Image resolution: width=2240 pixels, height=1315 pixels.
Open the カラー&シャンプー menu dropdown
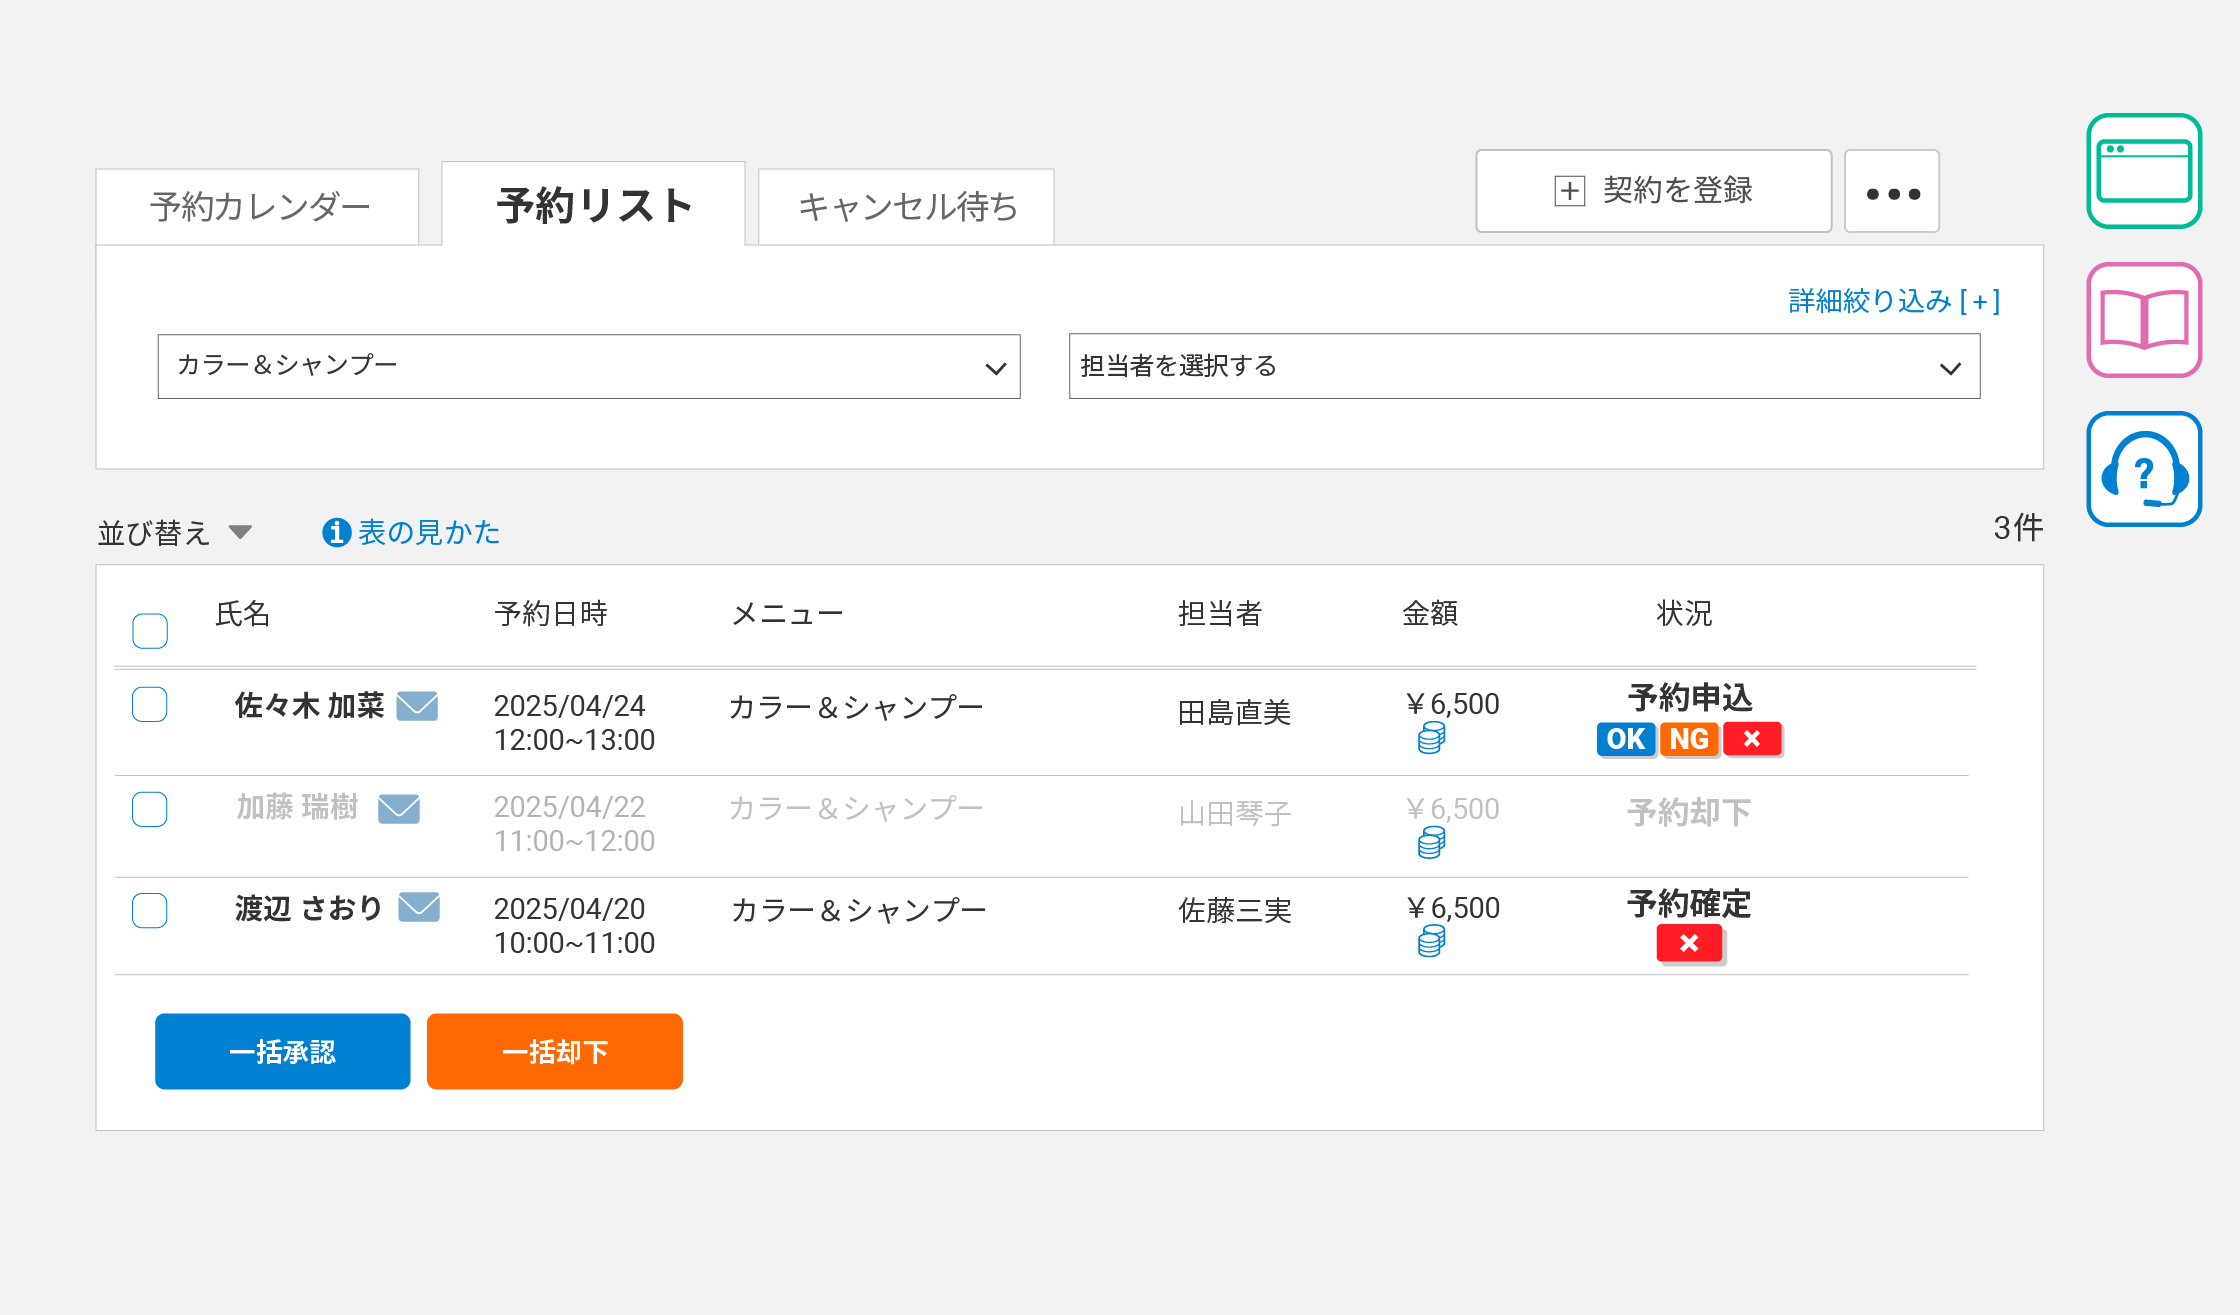(589, 367)
